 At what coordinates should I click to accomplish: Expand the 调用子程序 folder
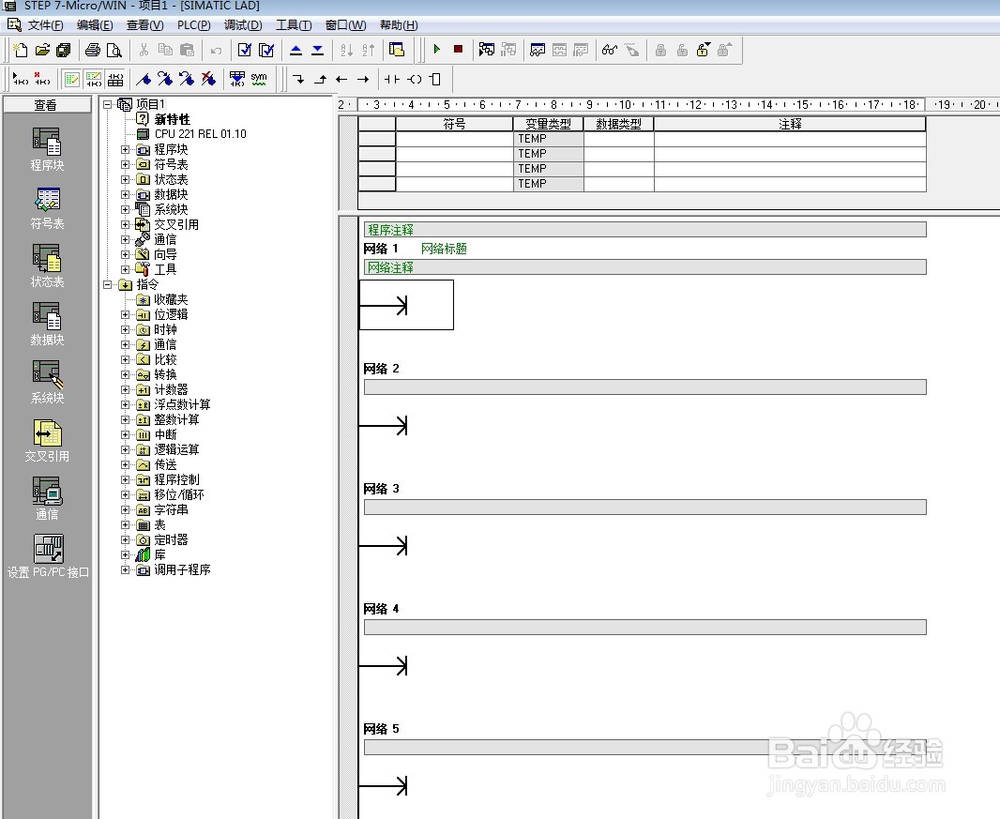[126, 570]
